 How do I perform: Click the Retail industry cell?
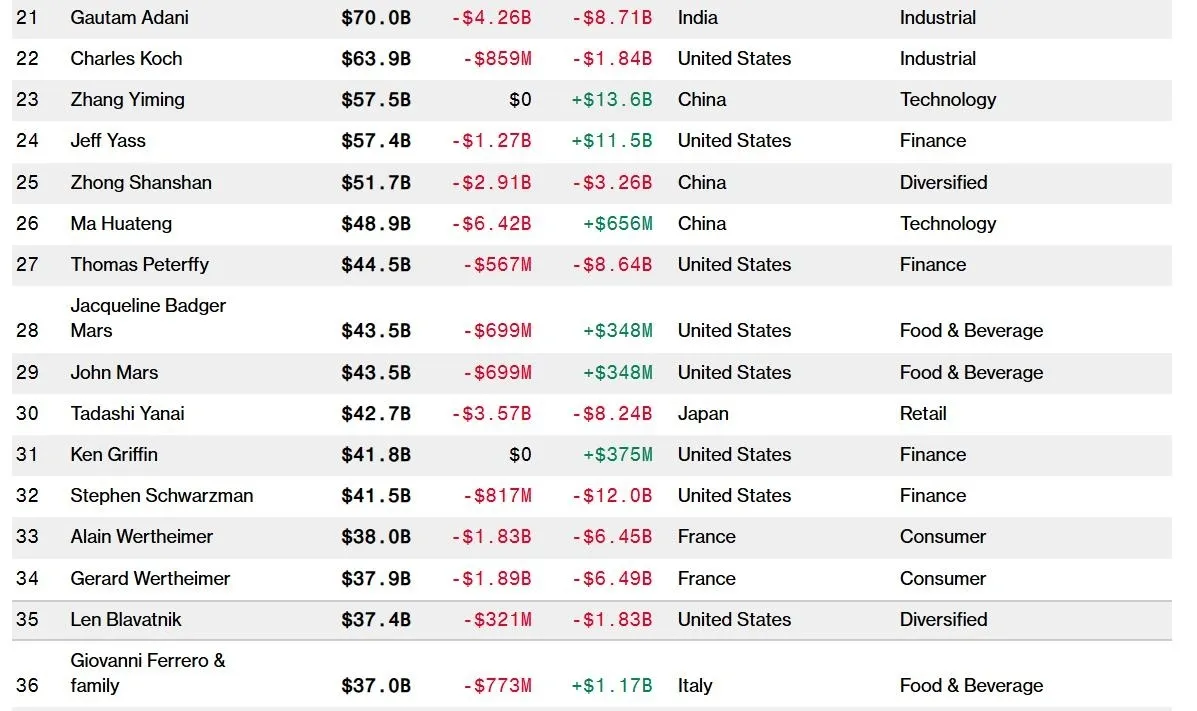[x=923, y=413]
